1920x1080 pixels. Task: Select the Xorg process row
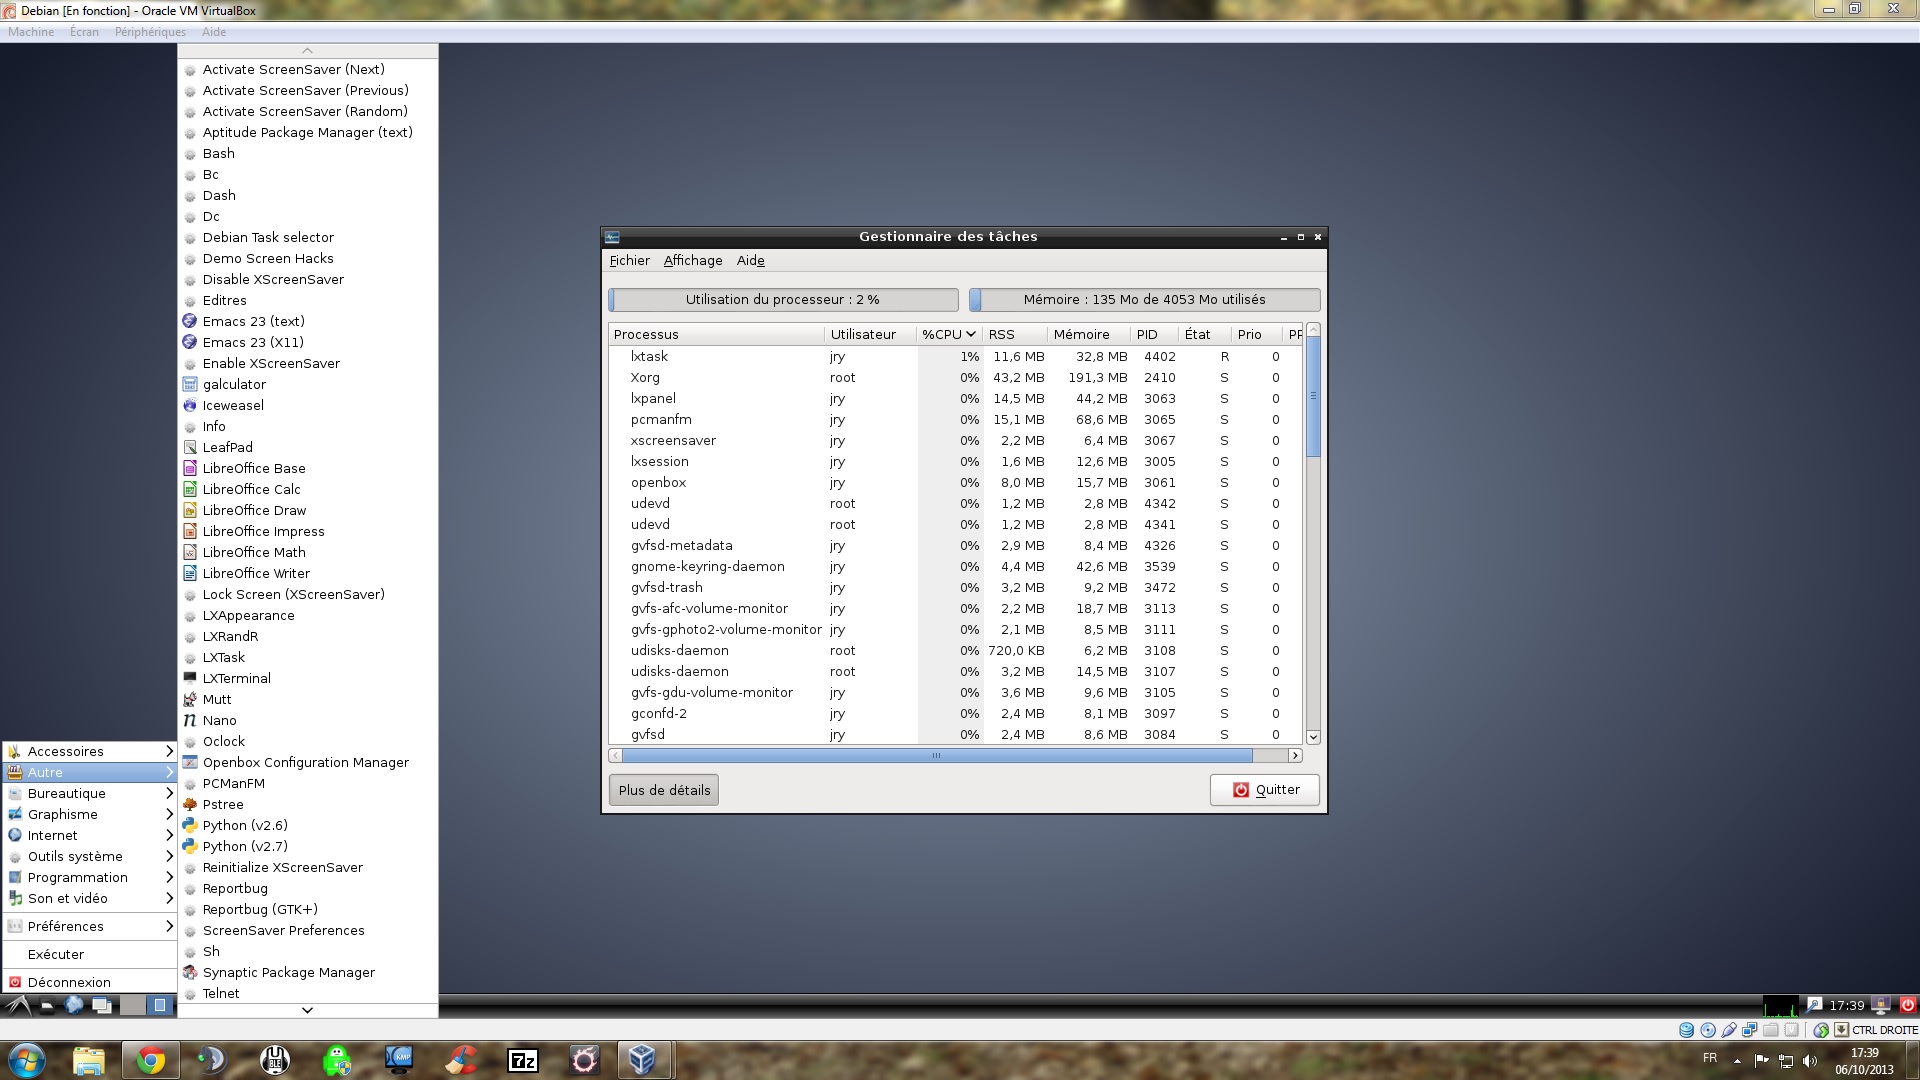(955, 377)
